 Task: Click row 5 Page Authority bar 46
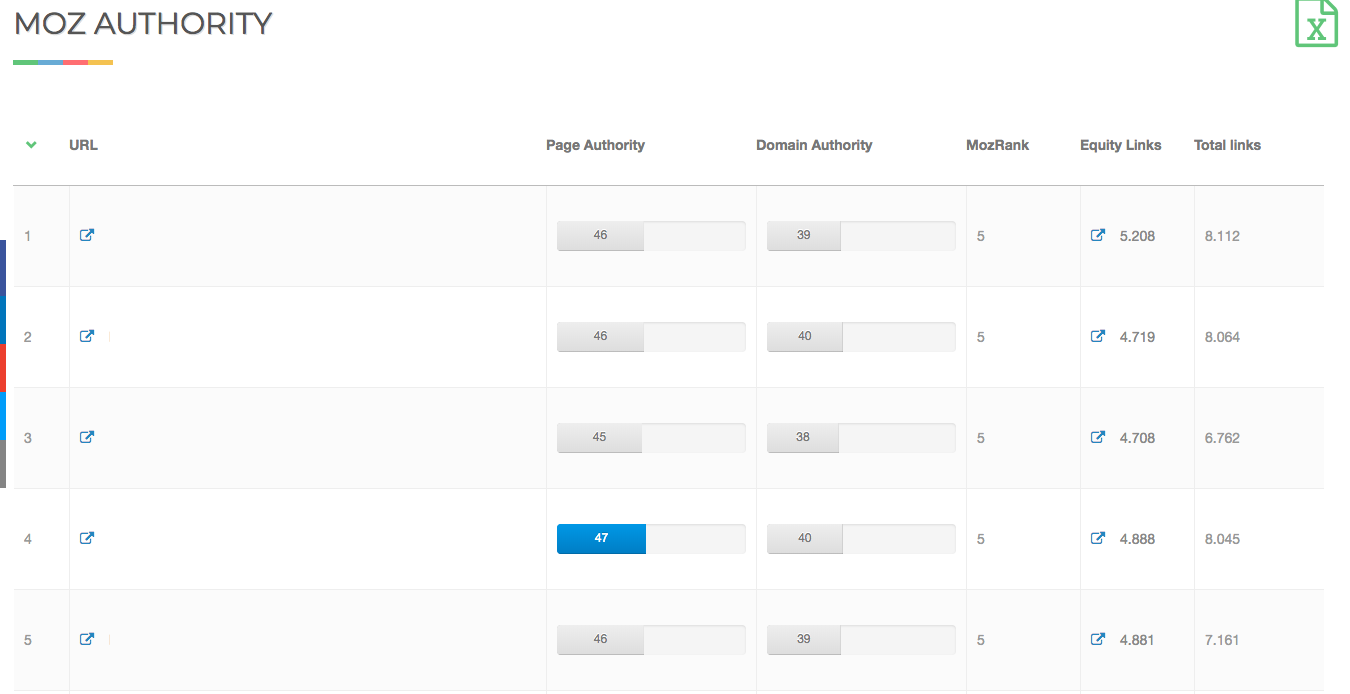pos(651,640)
